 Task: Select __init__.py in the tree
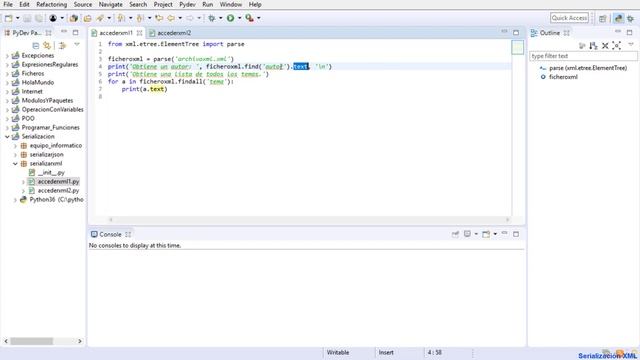point(51,173)
